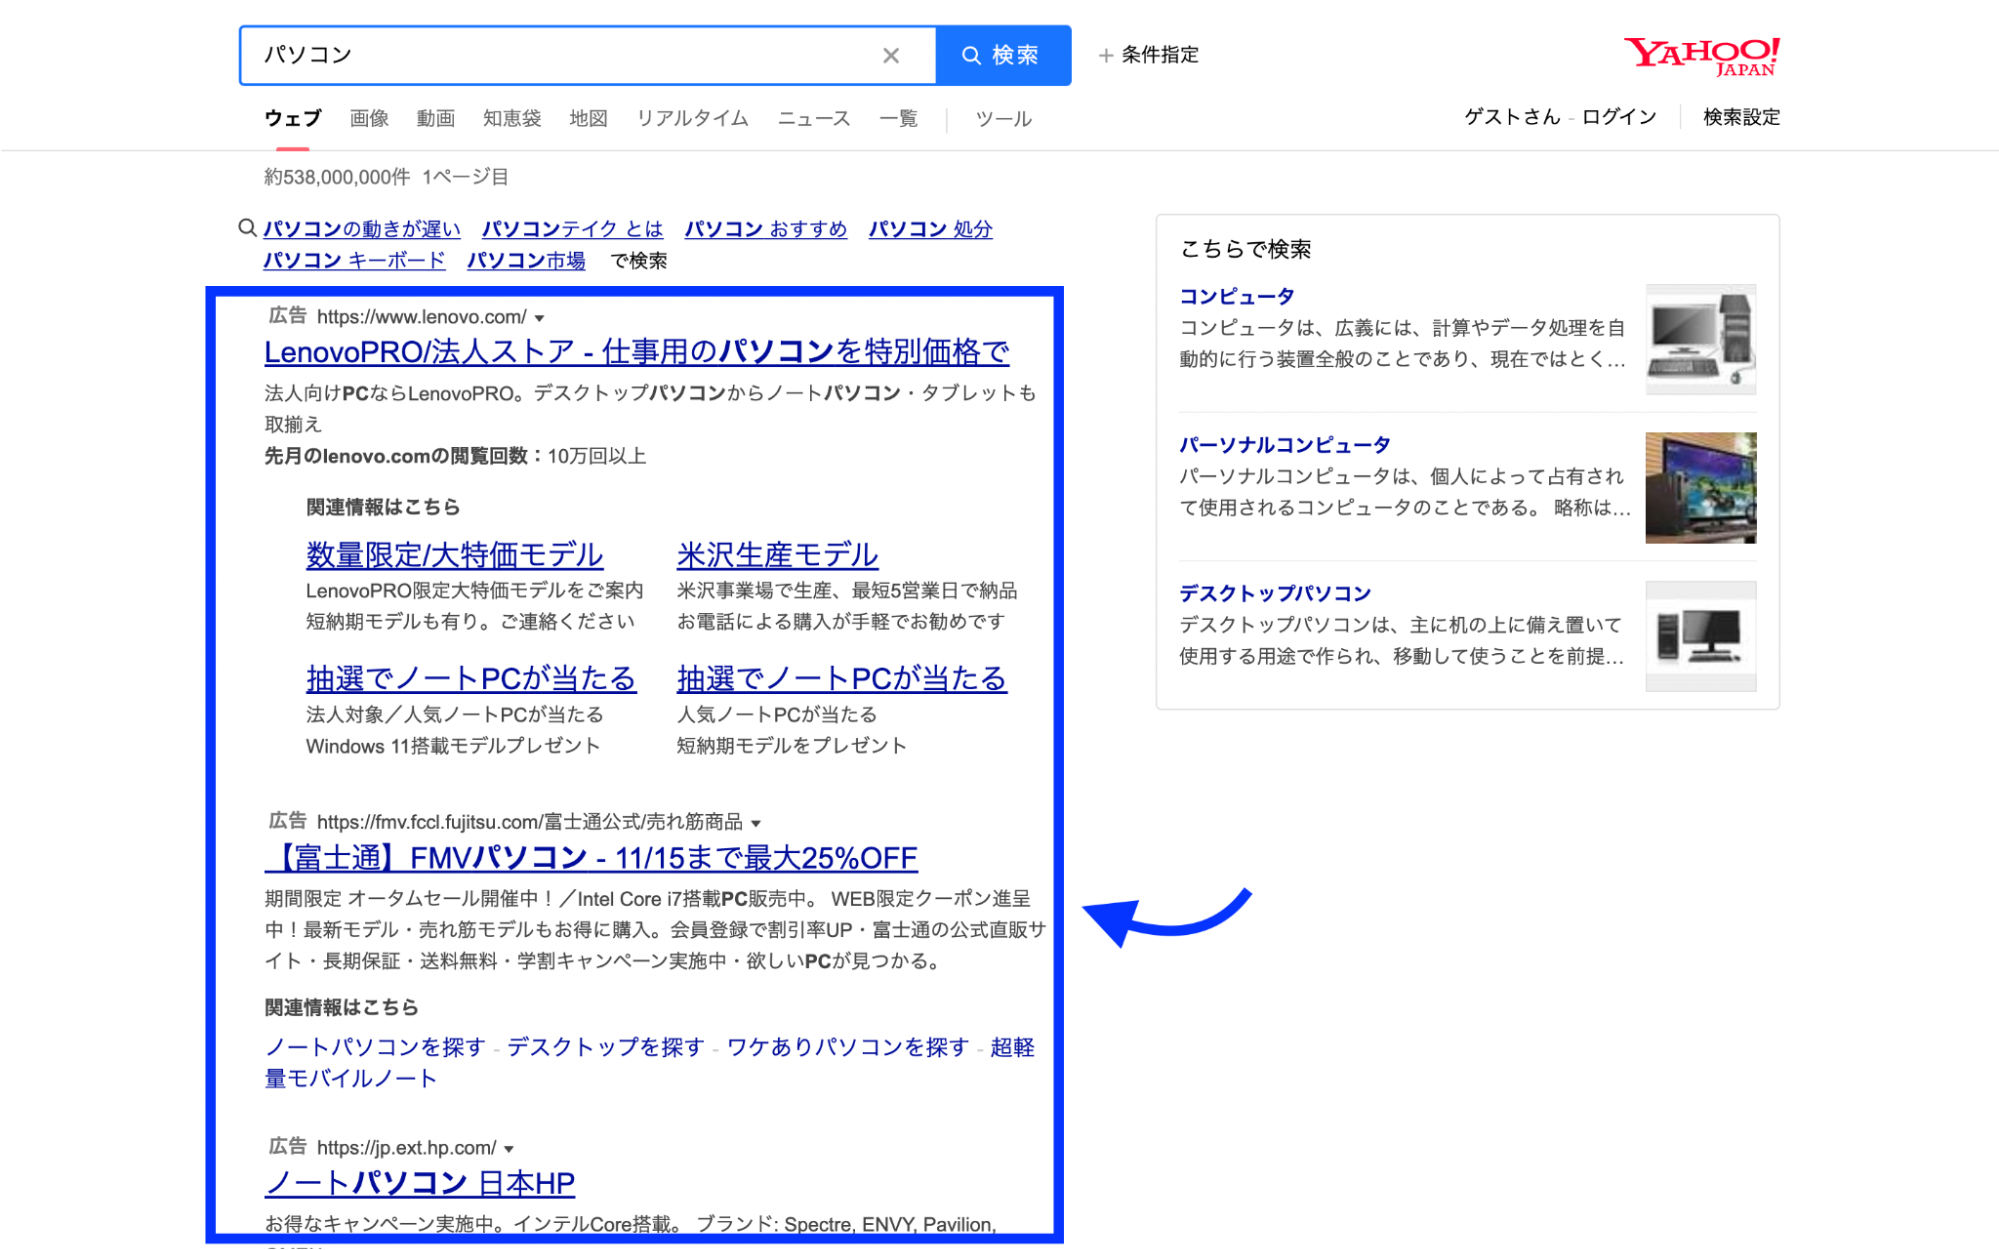Image resolution: width=1999 pixels, height=1250 pixels.
Task: Open the LenovoPRO/法人ストア ad title
Action: (636, 352)
